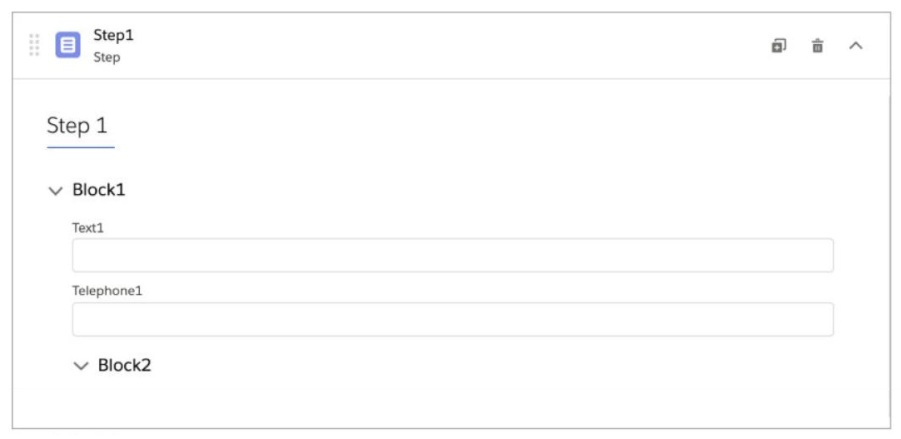Click the drag handle beside Step1

[x=34, y=45]
